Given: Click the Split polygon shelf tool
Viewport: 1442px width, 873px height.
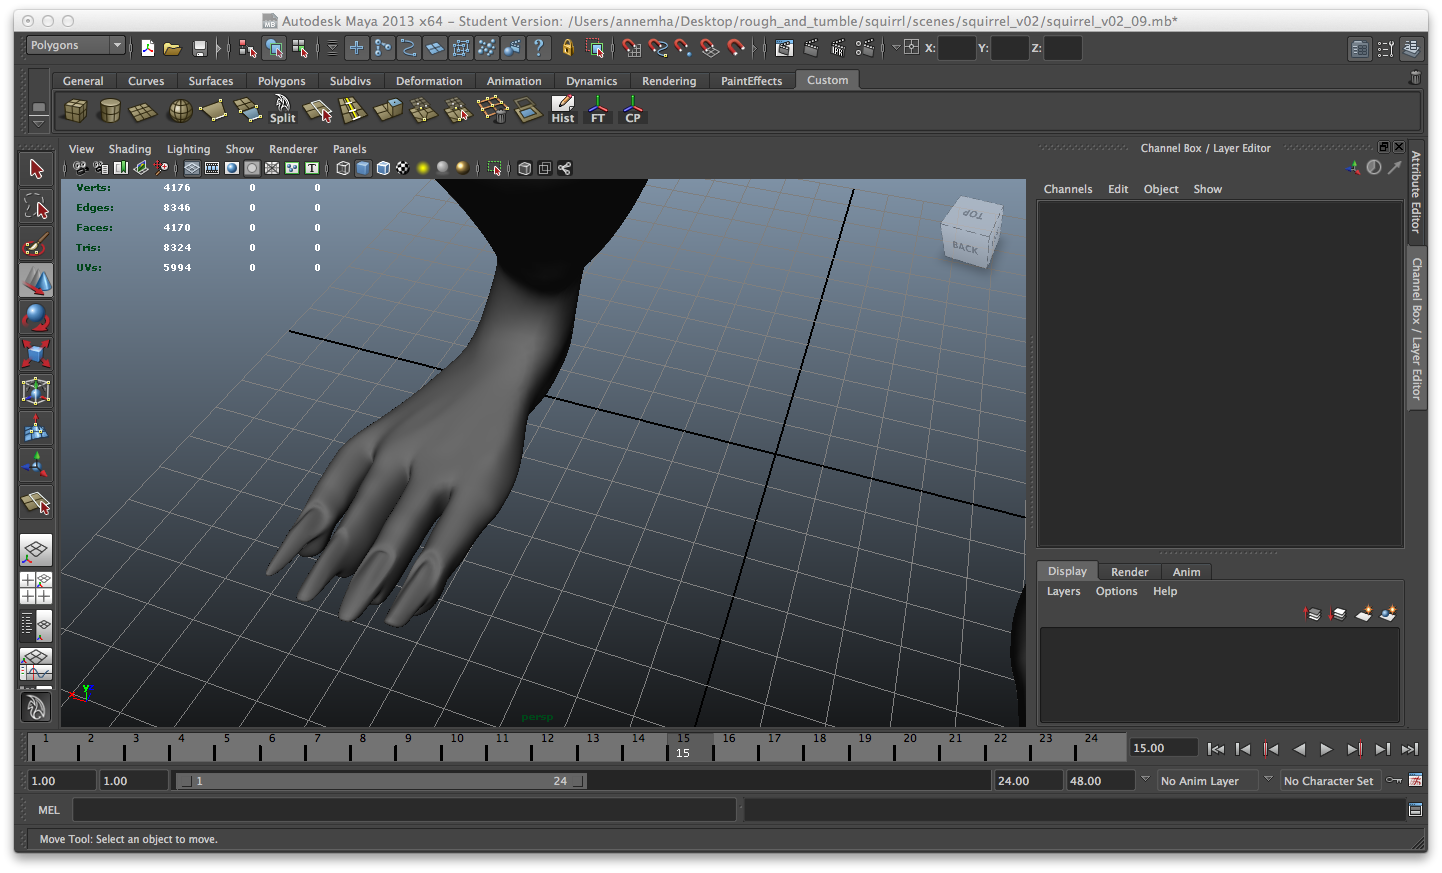Looking at the screenshot, I should 283,110.
